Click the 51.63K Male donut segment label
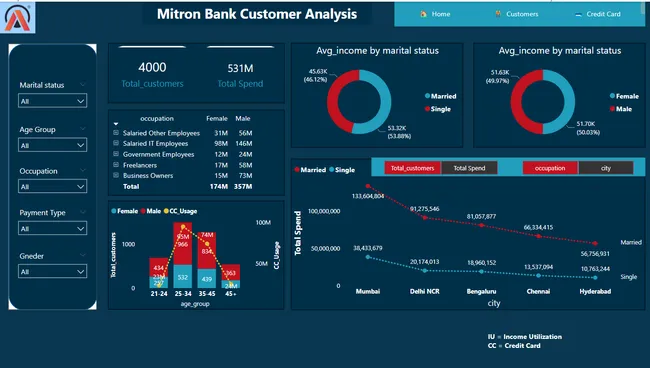The height and width of the screenshot is (368, 650). (x=497, y=76)
